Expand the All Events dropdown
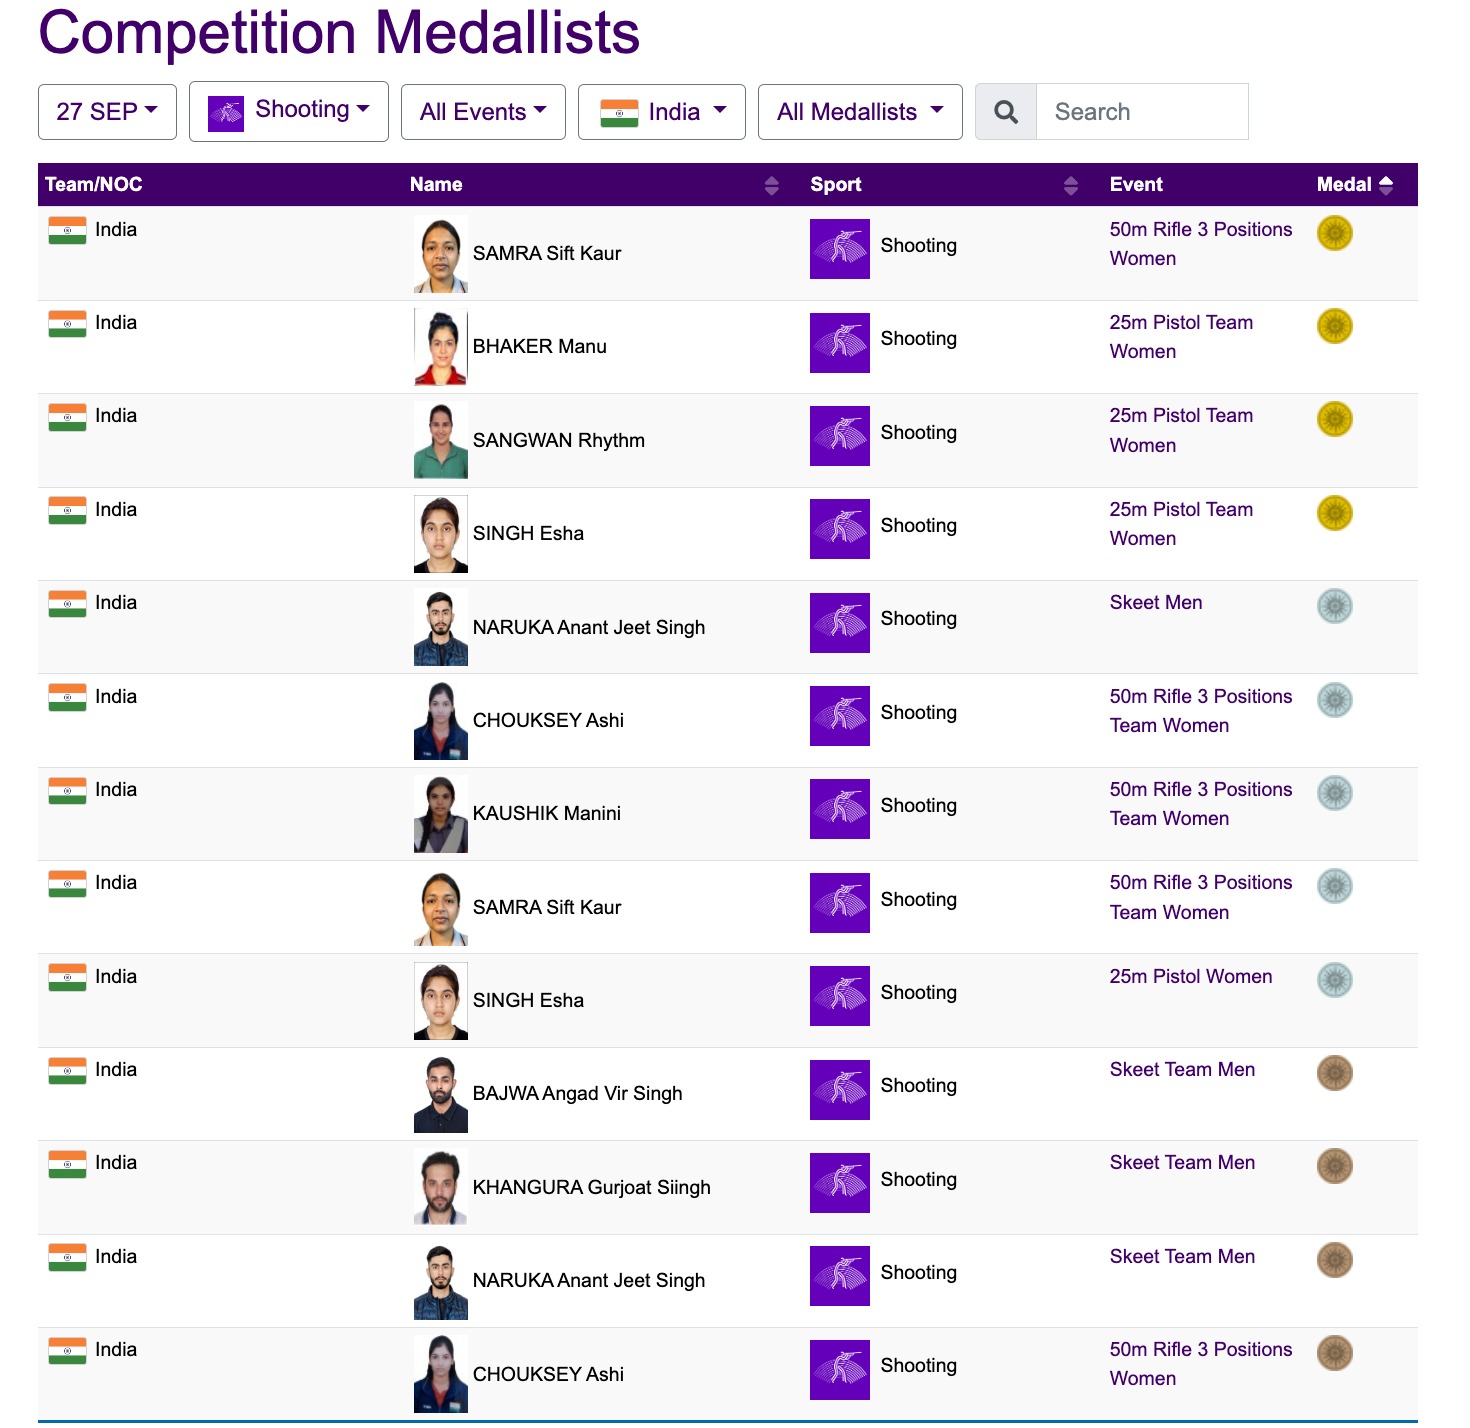The width and height of the screenshot is (1470, 1428). pyautogui.click(x=483, y=112)
